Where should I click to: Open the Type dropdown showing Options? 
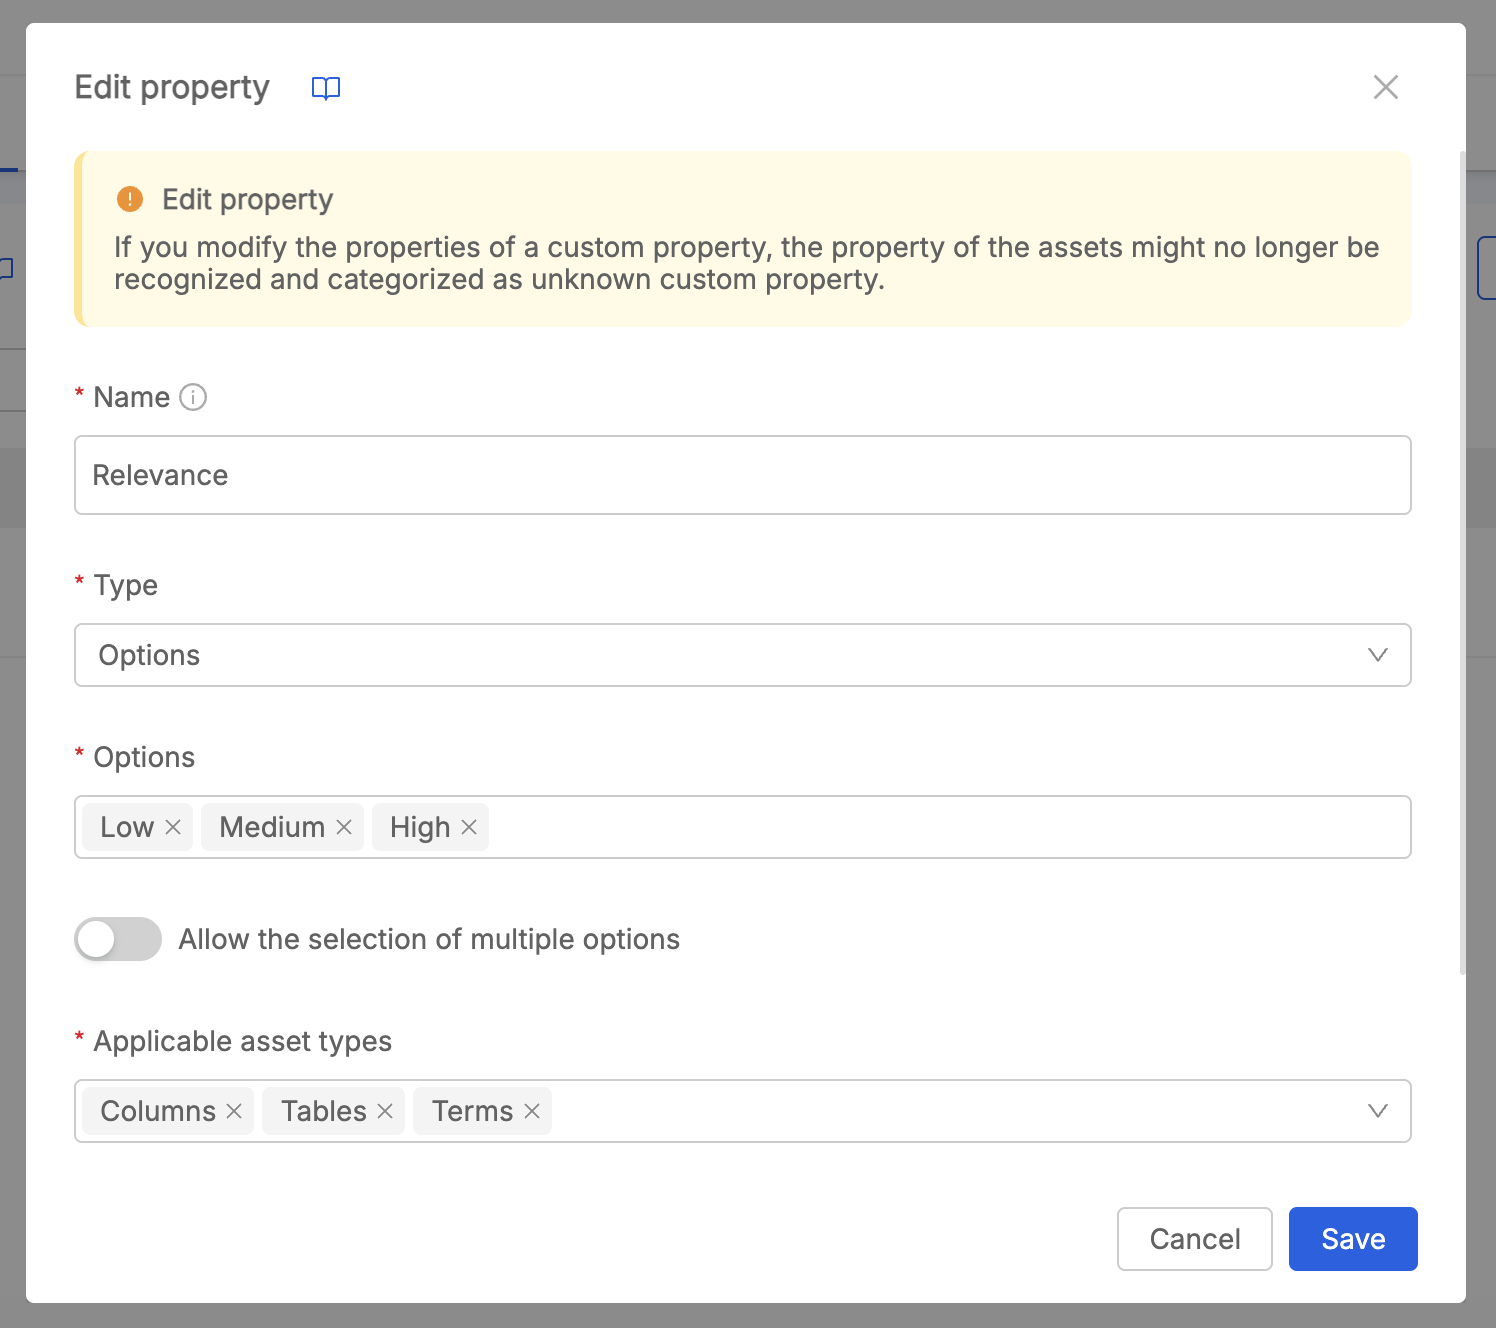click(x=742, y=655)
